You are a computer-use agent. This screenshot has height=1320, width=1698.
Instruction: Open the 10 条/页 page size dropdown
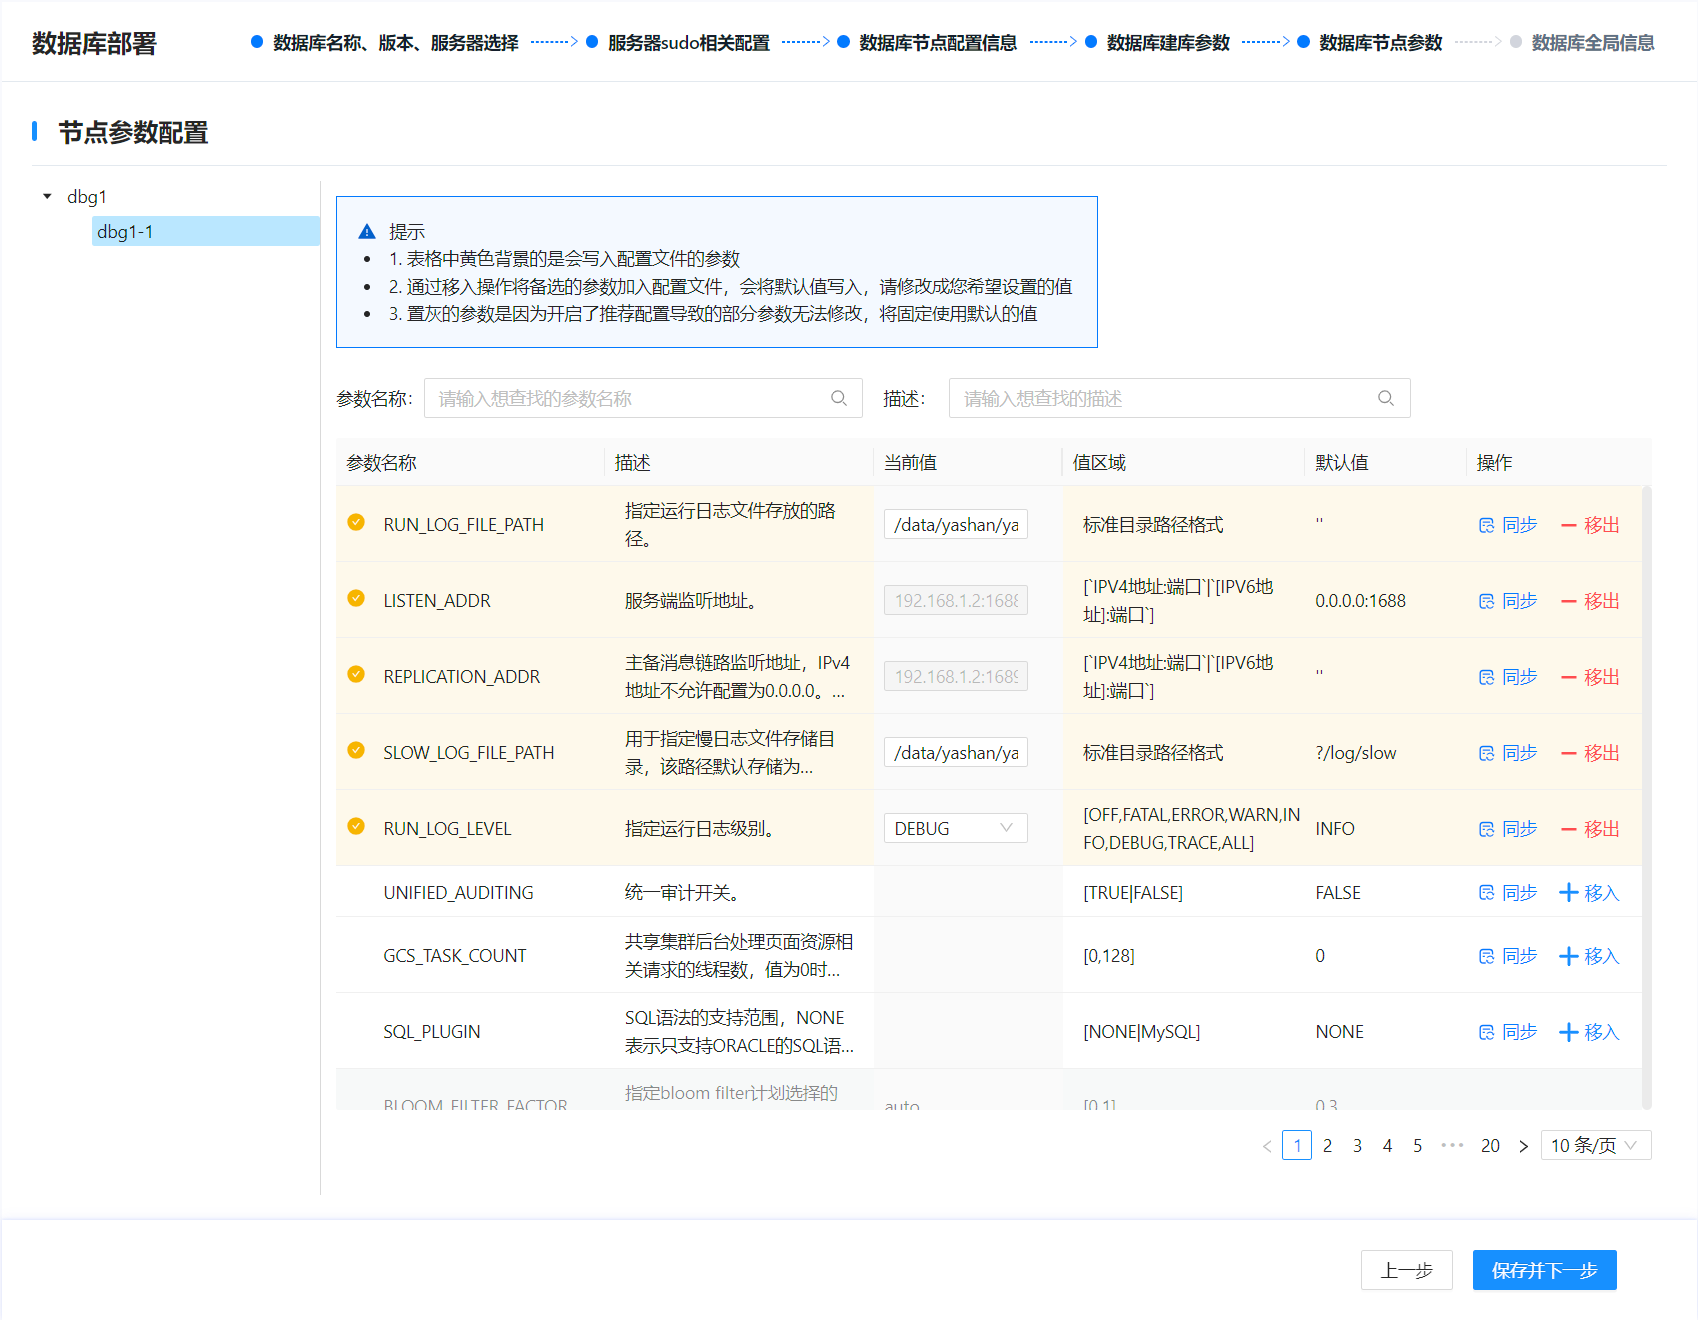pos(1595,1145)
